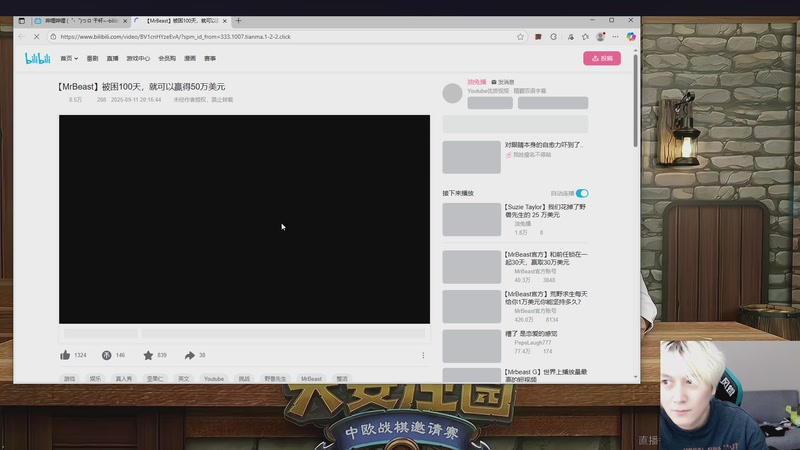
Task: Open 赛事 in the navigation bar
Action: [x=210, y=59]
